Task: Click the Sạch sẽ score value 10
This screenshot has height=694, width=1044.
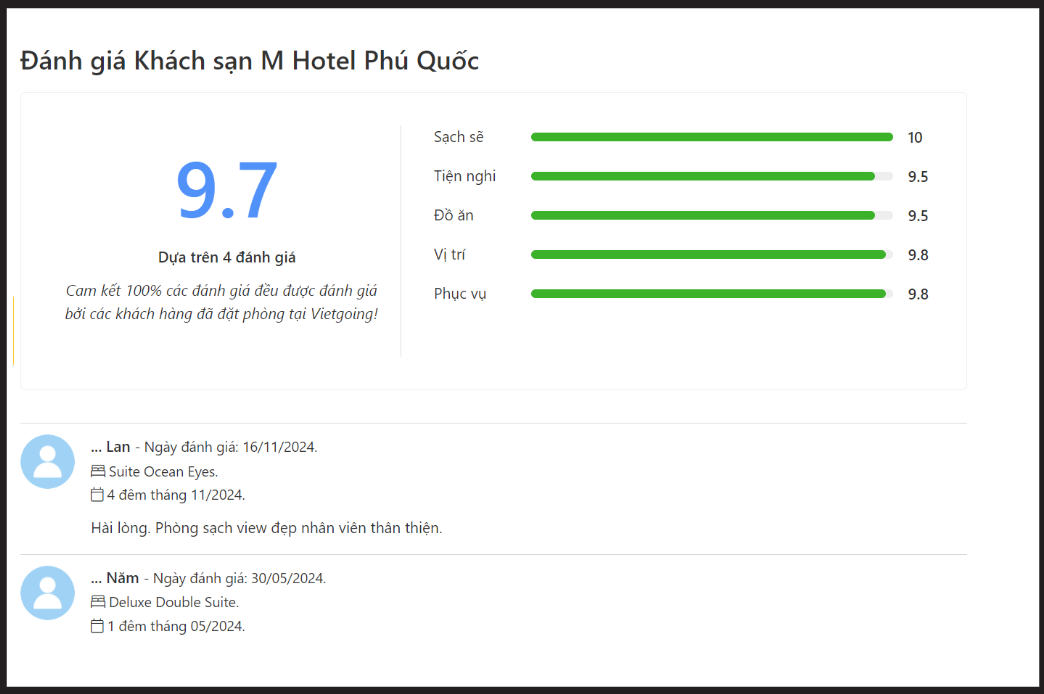Action: tap(915, 138)
